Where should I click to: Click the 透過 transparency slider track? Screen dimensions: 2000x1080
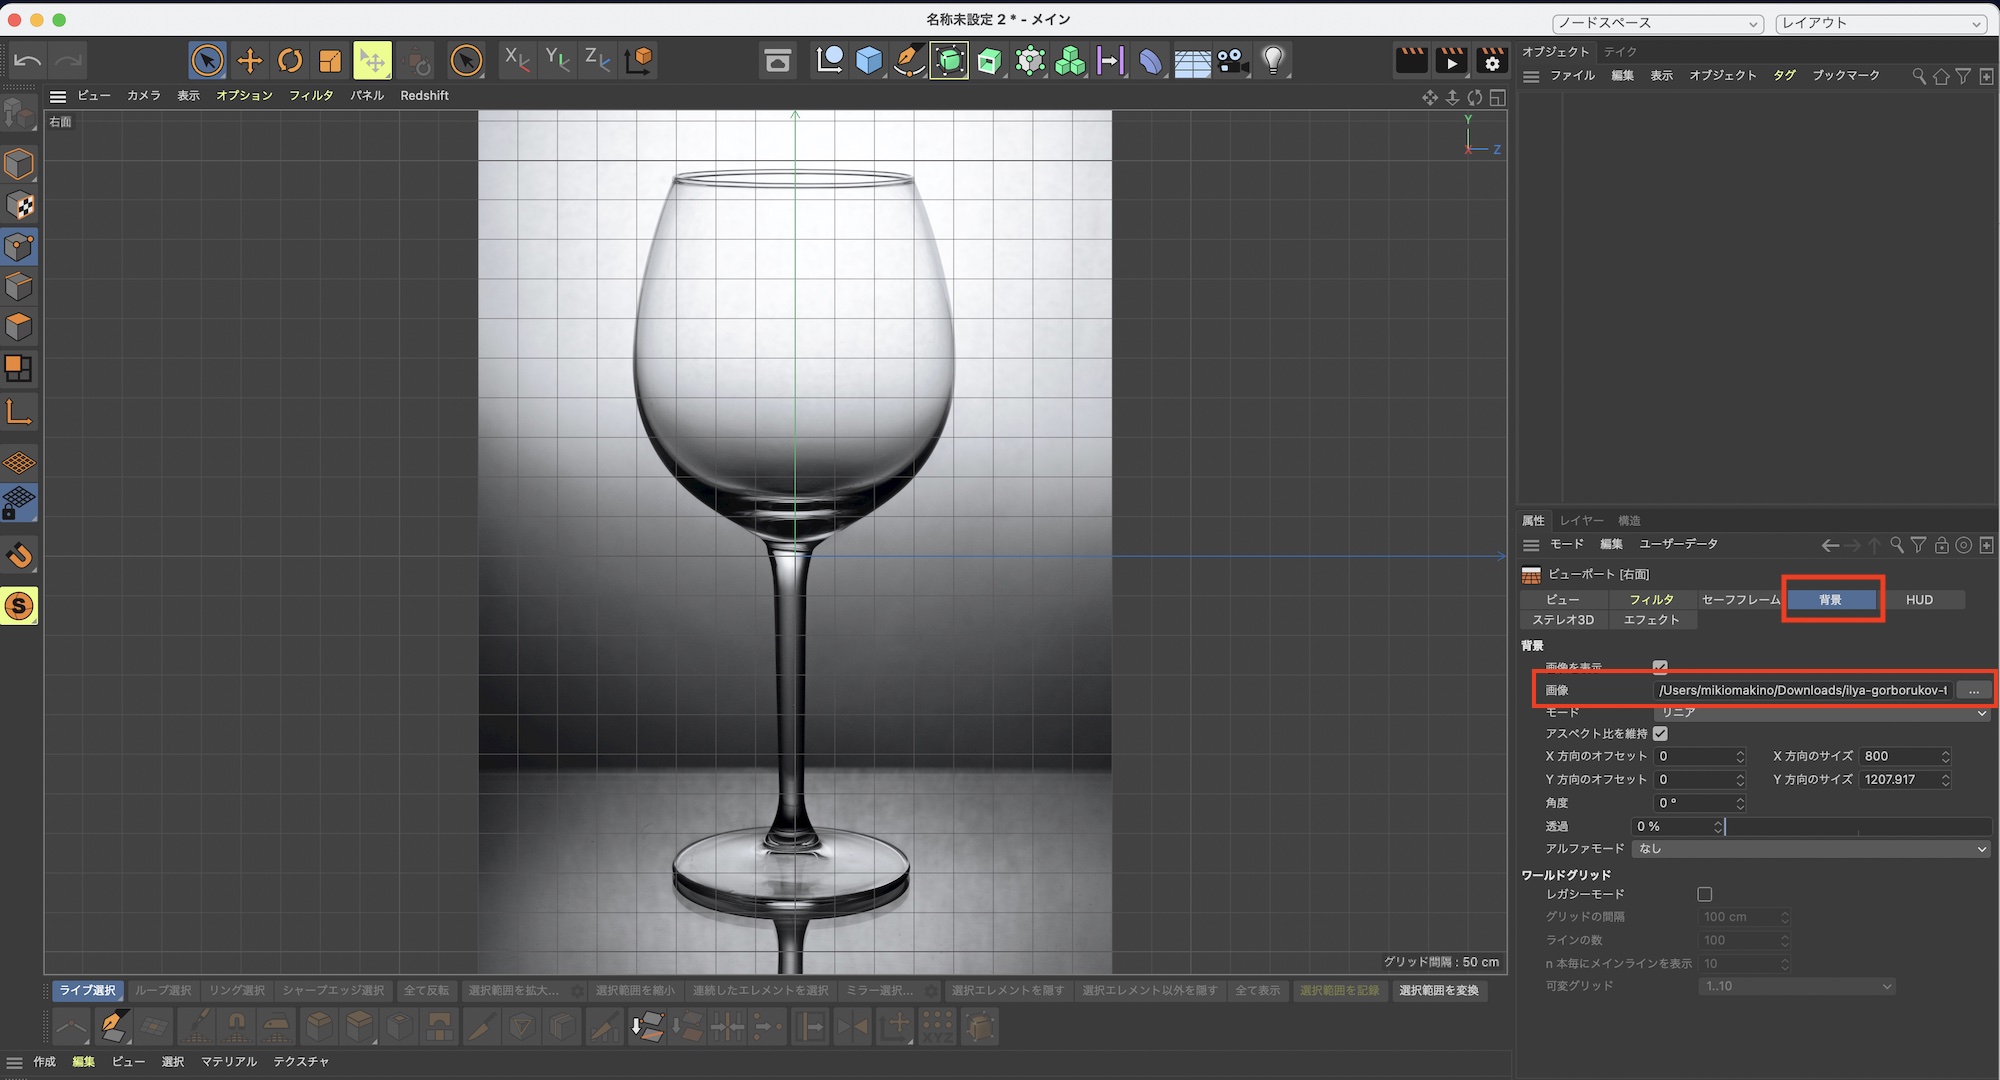(x=1858, y=827)
